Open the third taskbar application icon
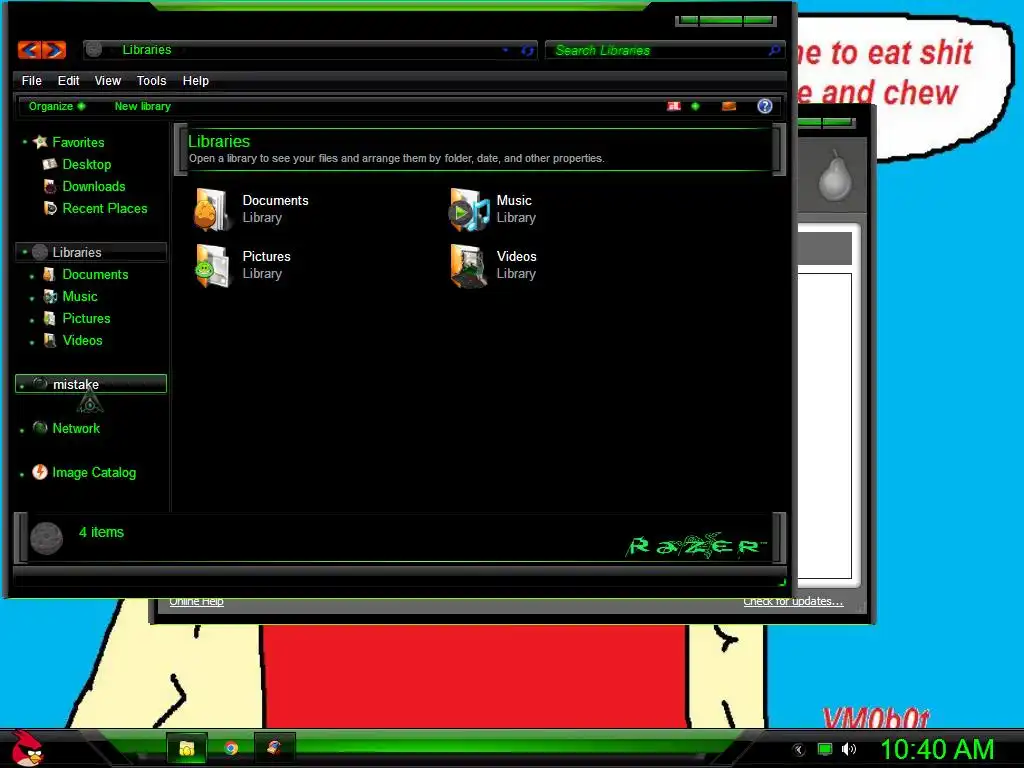The height and width of the screenshot is (768, 1024). coord(274,748)
